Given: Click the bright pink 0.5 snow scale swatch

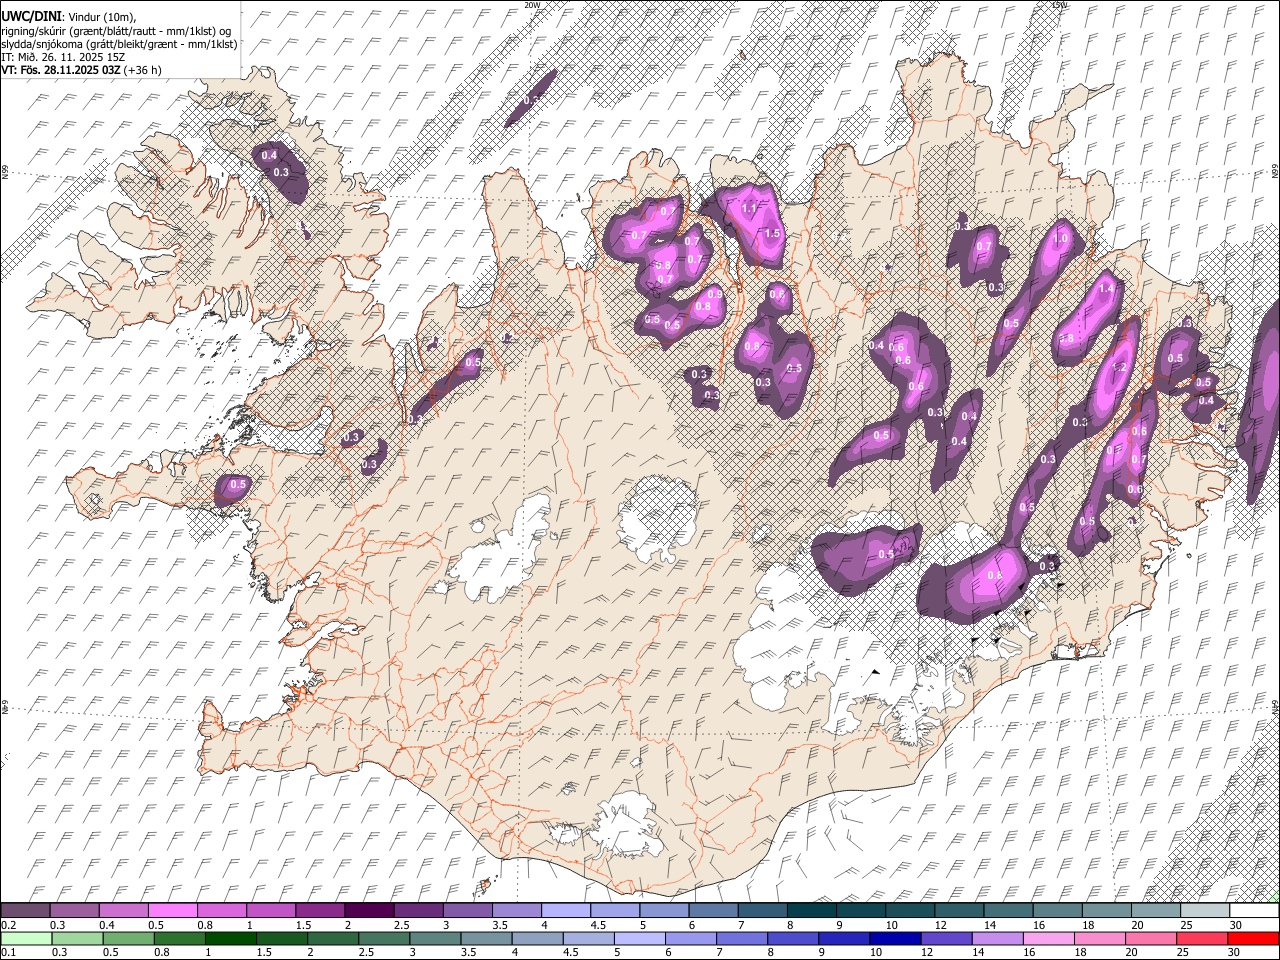Looking at the screenshot, I should (172, 911).
